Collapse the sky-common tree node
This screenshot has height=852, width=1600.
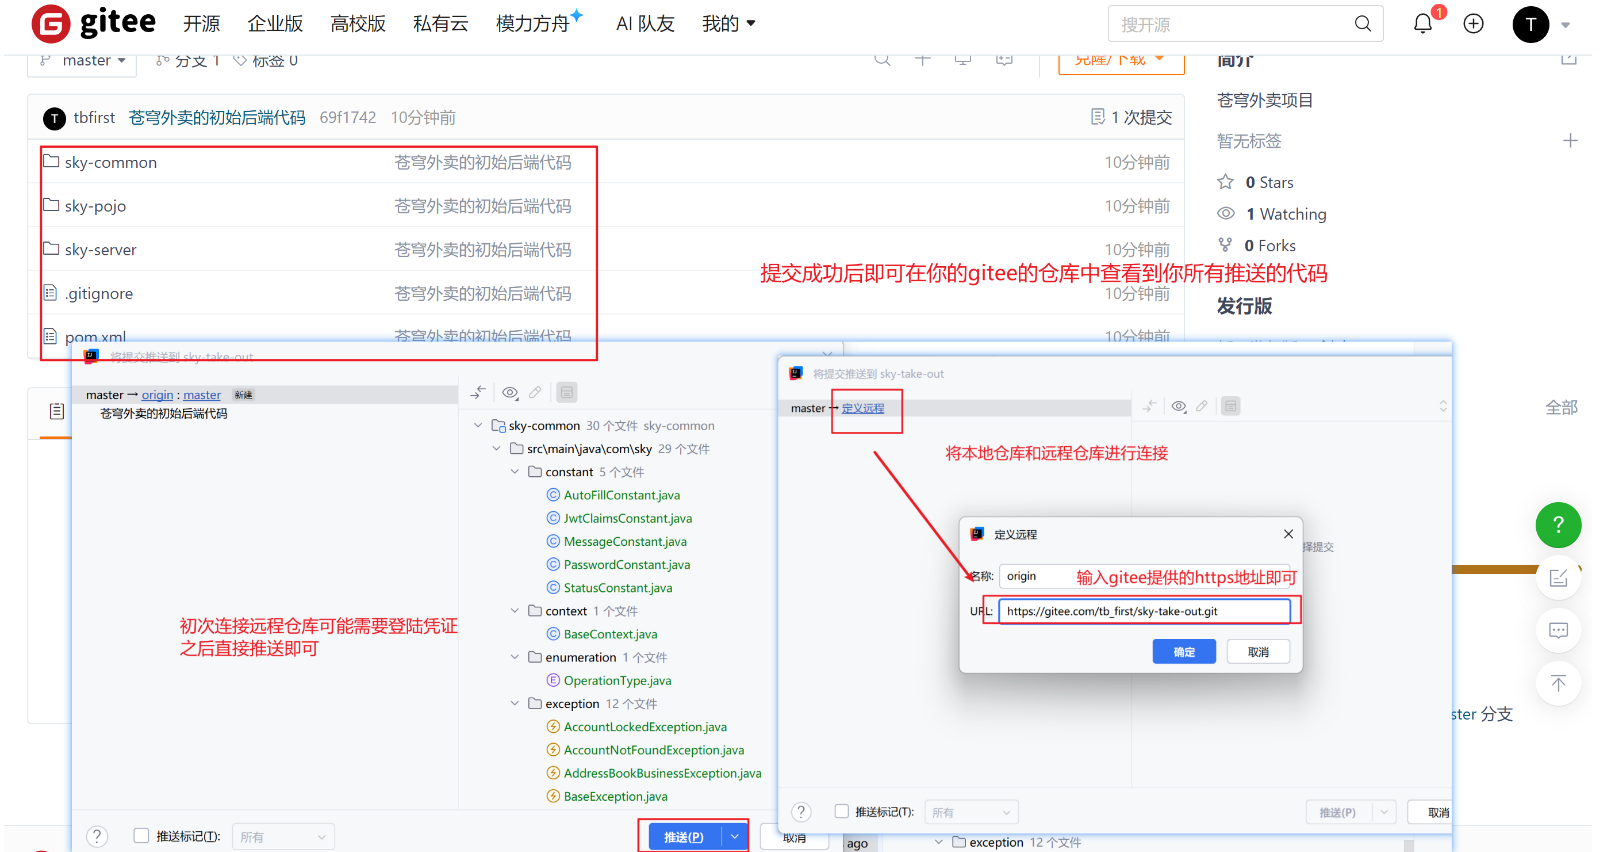pyautogui.click(x=478, y=425)
